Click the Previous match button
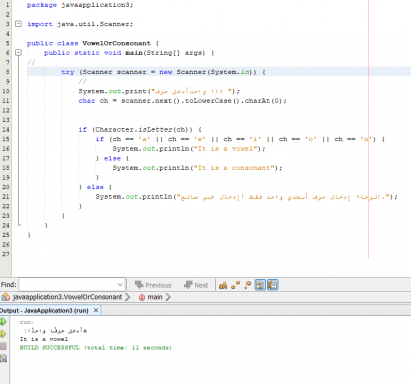411x384 pixels. tap(153, 285)
